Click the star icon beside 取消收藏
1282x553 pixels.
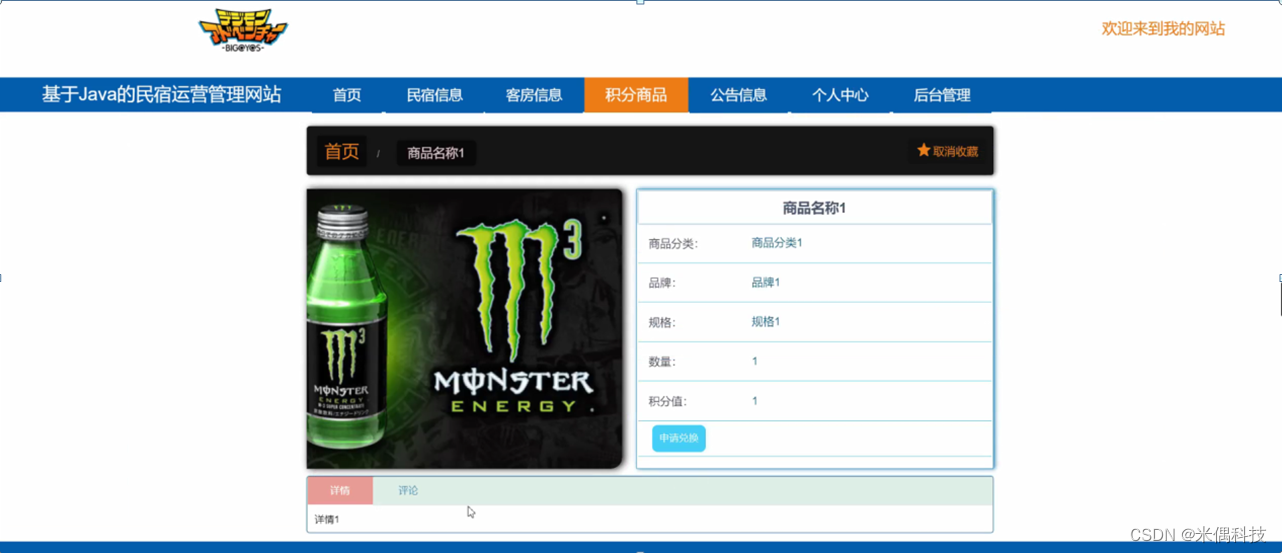pos(924,151)
